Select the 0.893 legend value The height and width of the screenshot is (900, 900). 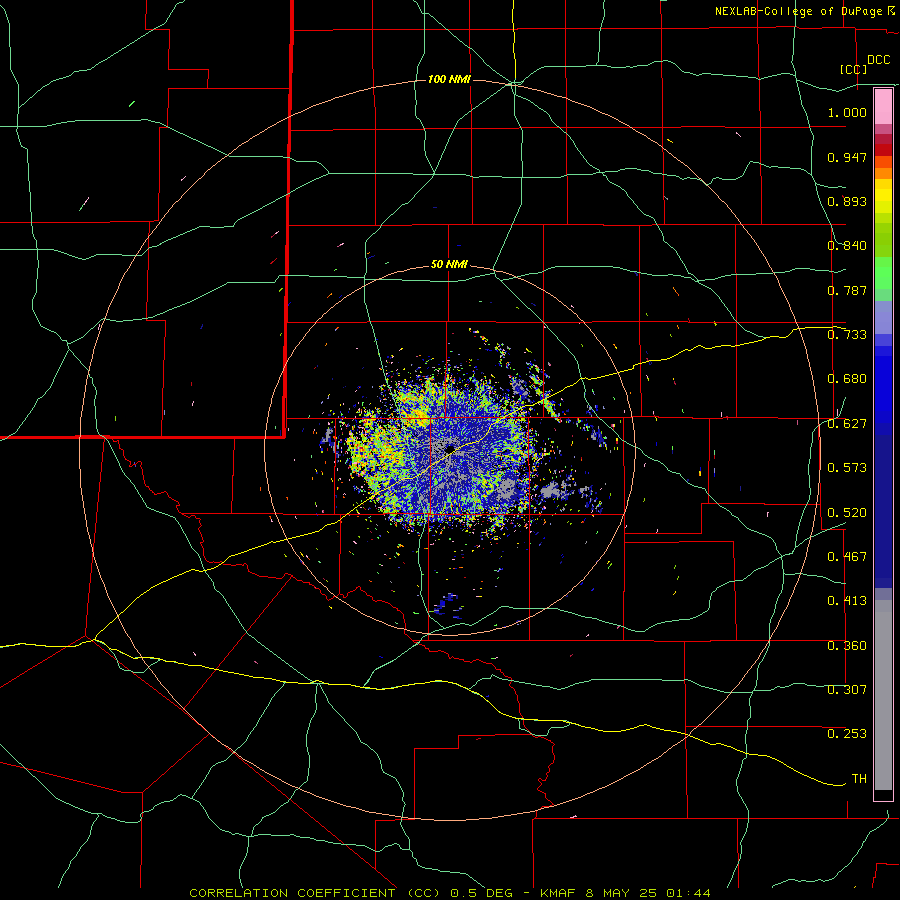tap(847, 201)
